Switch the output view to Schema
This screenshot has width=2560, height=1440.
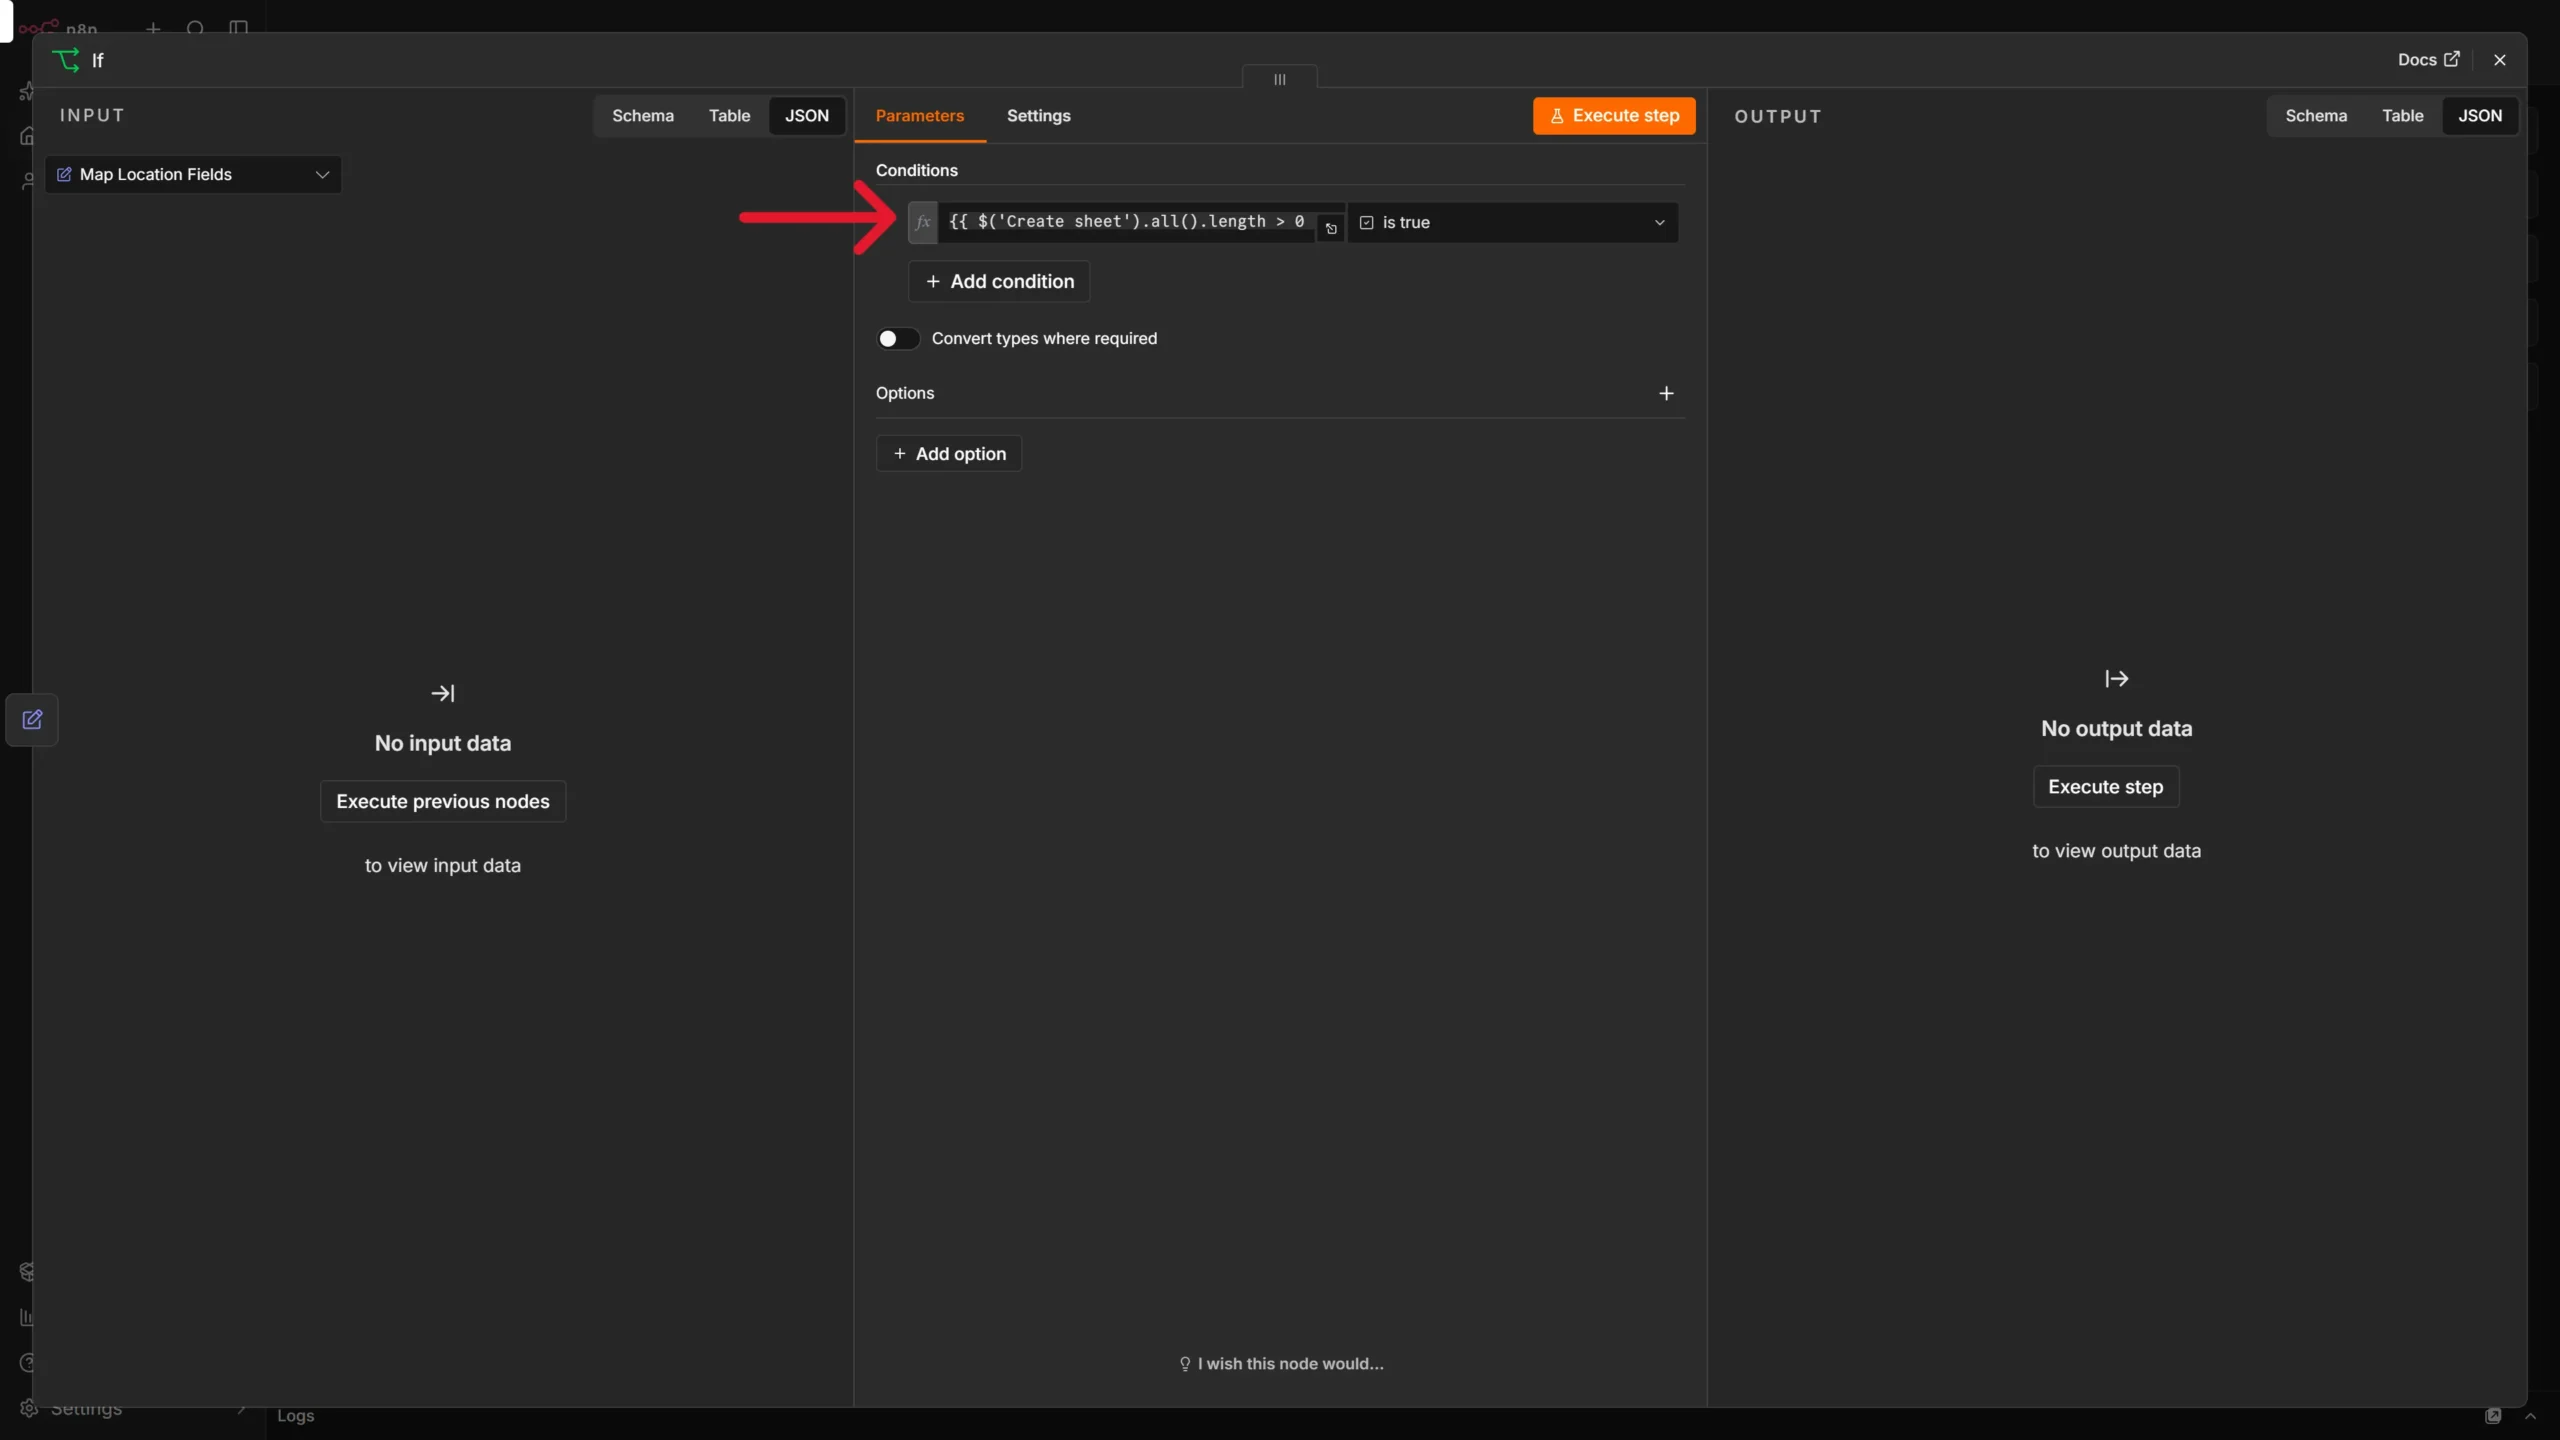(2315, 116)
